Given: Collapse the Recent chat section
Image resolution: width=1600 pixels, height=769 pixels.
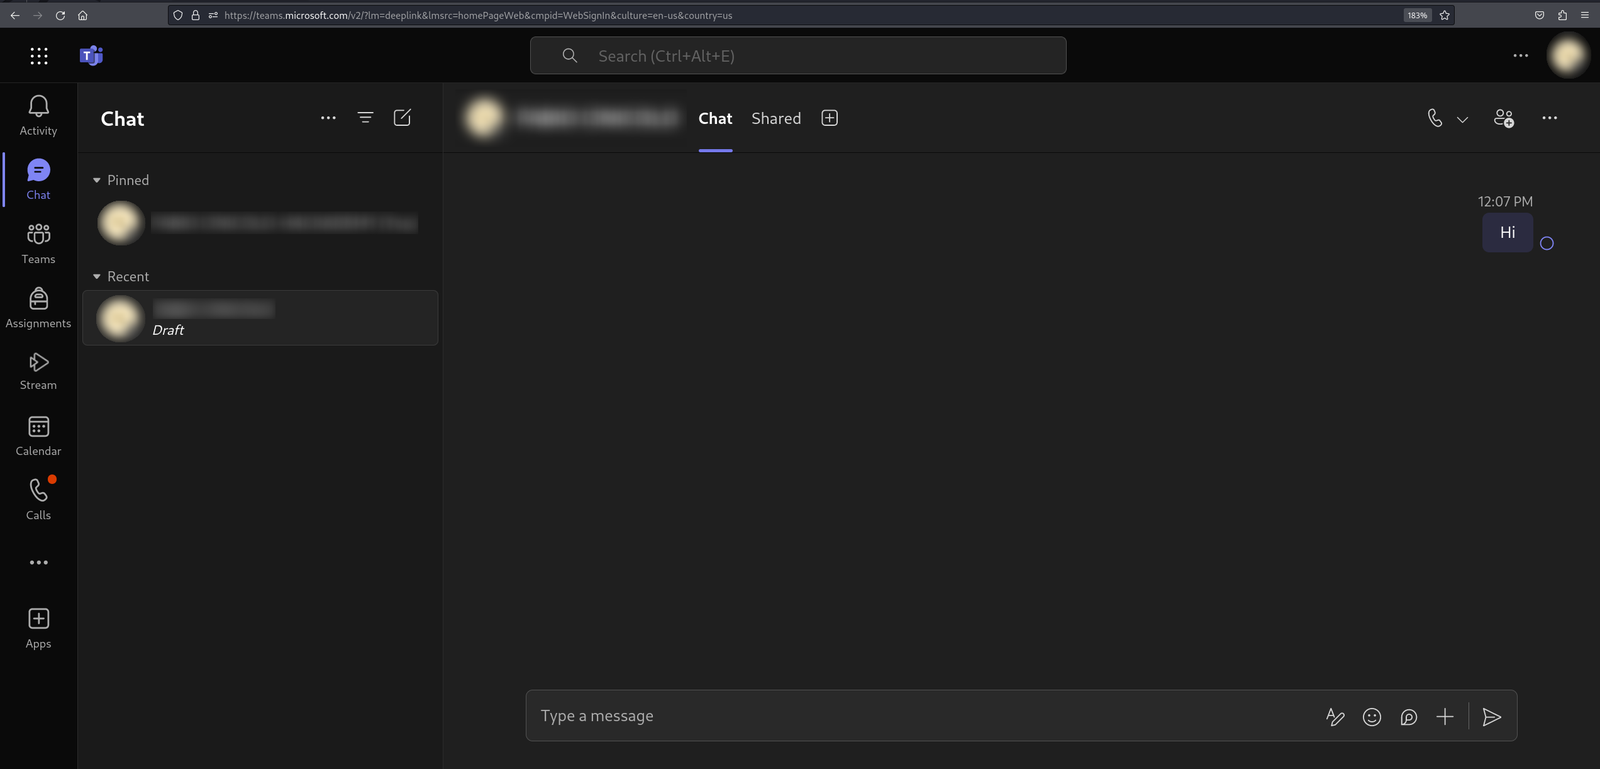Looking at the screenshot, I should (x=97, y=277).
